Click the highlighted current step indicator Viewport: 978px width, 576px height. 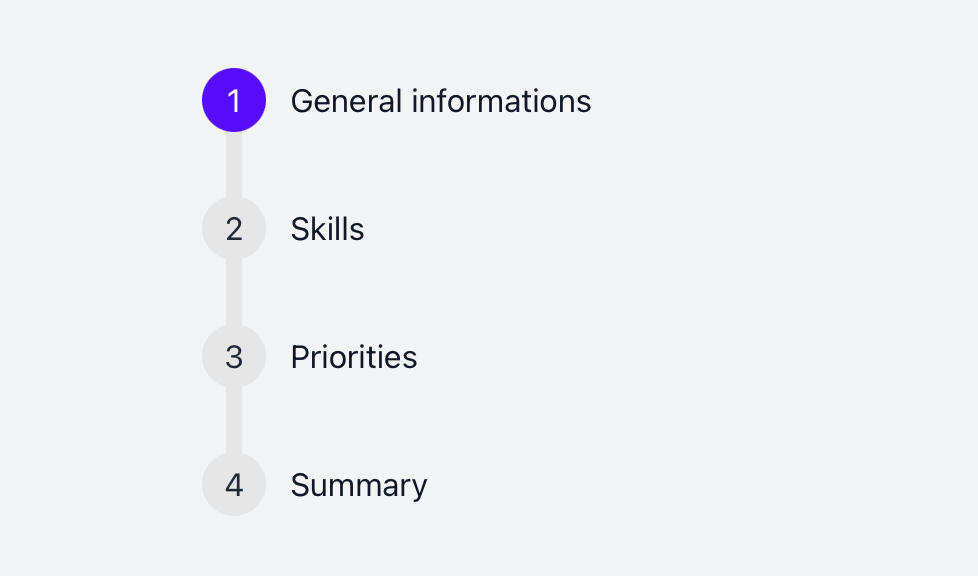pyautogui.click(x=234, y=100)
